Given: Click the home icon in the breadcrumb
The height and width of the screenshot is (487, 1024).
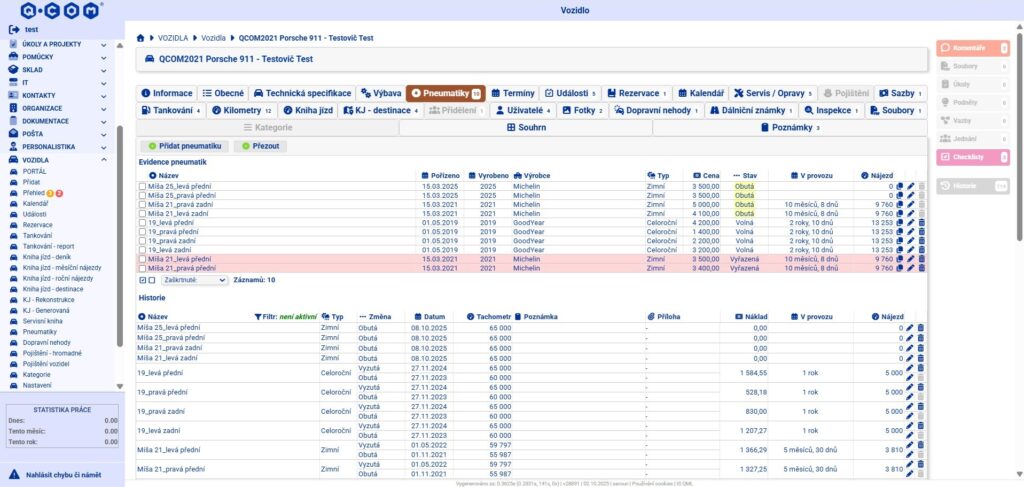Looking at the screenshot, I should pos(140,36).
